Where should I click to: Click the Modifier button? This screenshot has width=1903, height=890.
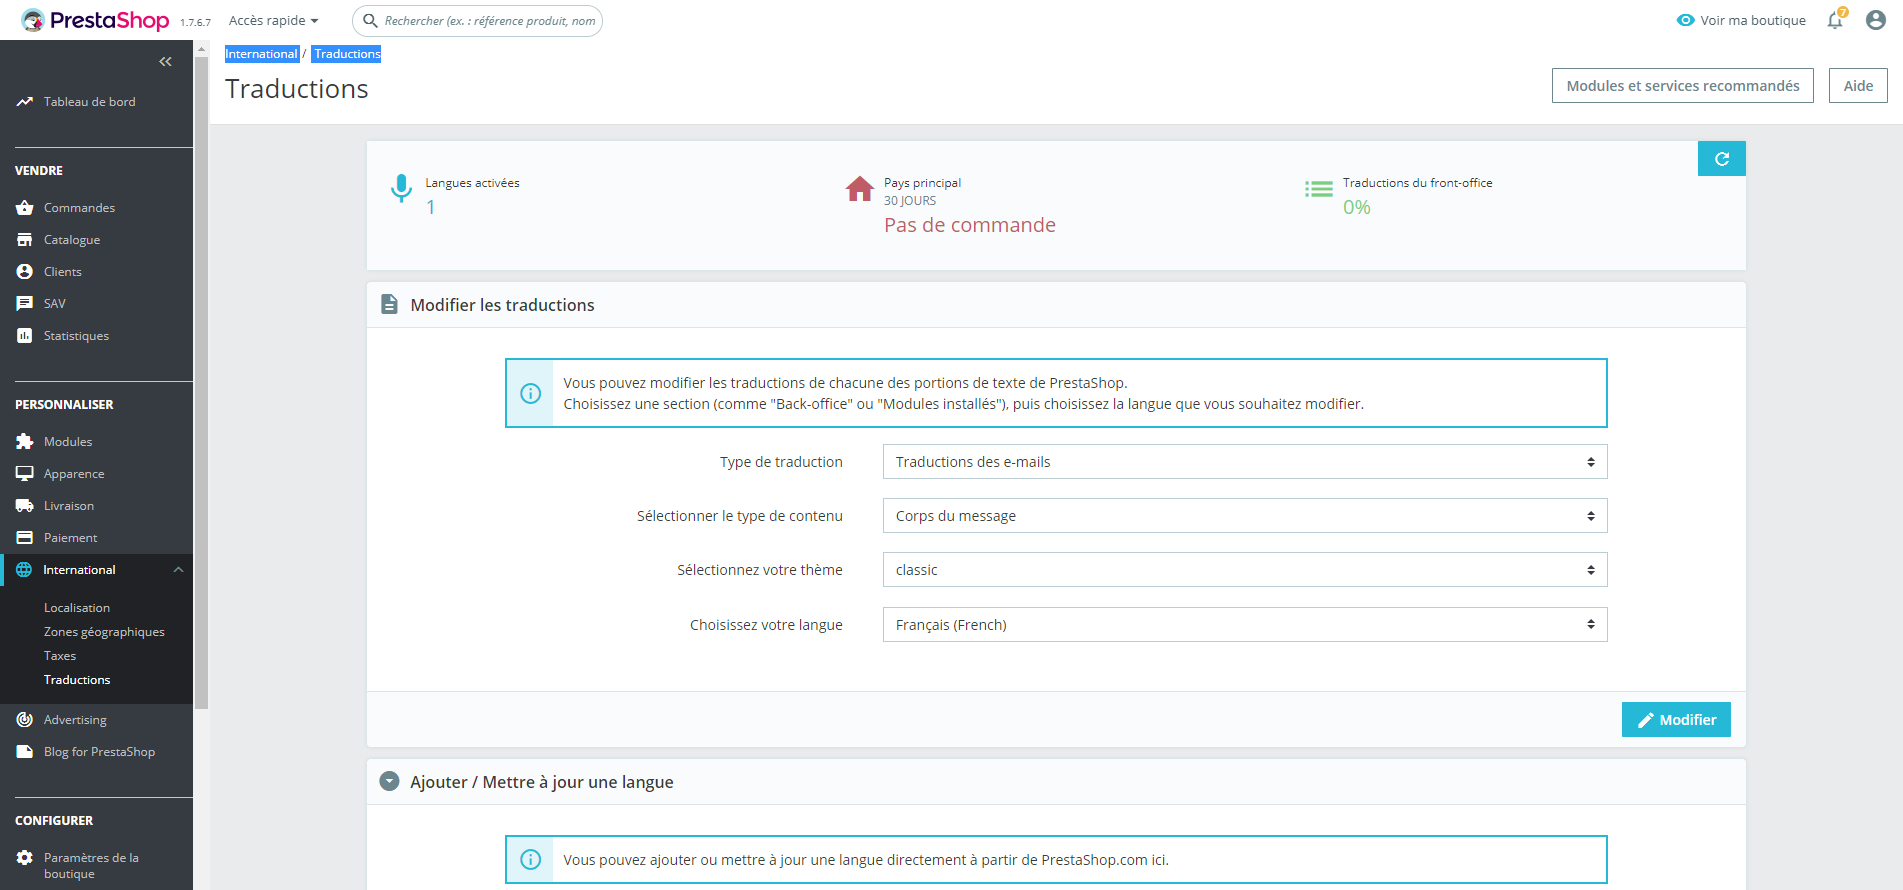(1676, 720)
